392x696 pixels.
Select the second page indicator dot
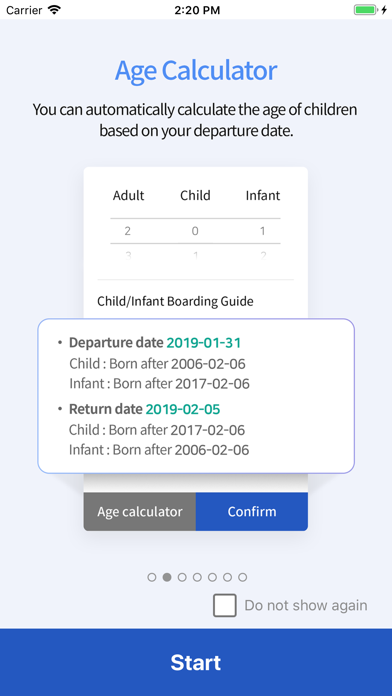(x=167, y=577)
